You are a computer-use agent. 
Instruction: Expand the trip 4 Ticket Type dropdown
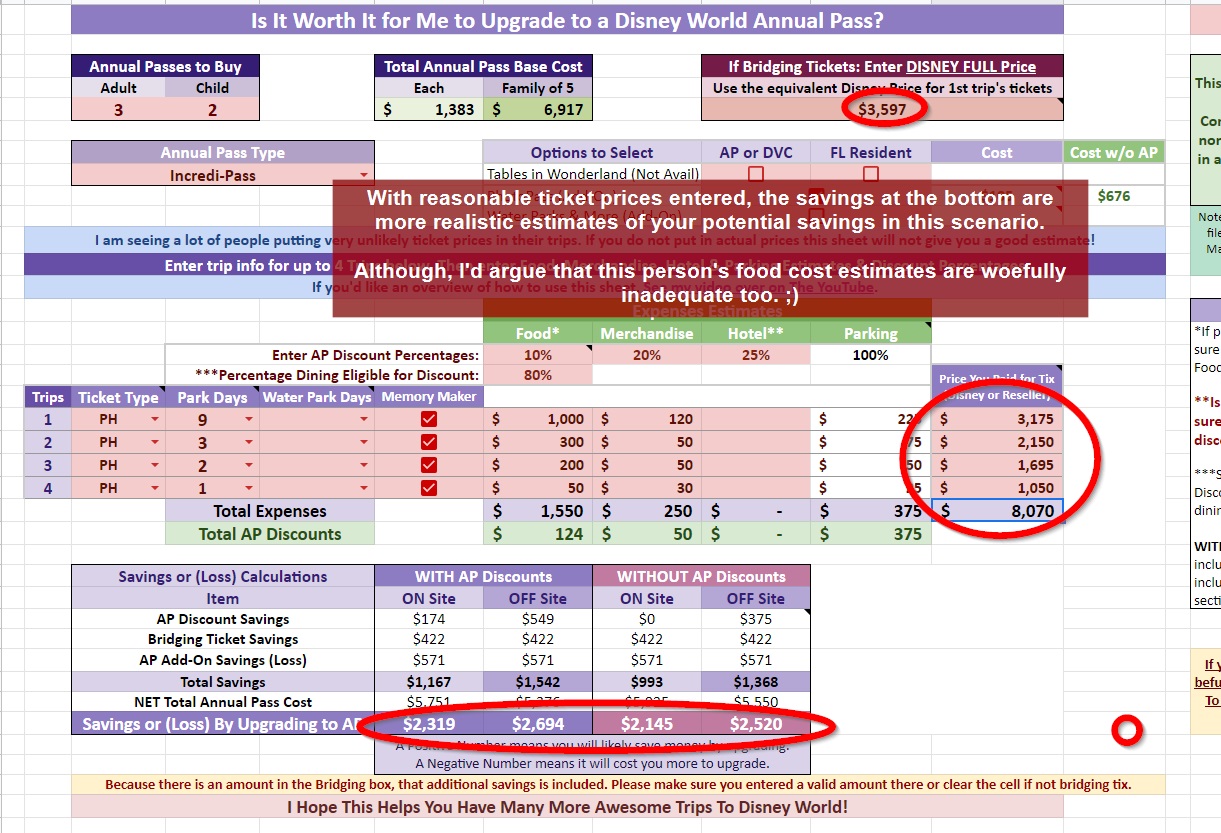(155, 488)
